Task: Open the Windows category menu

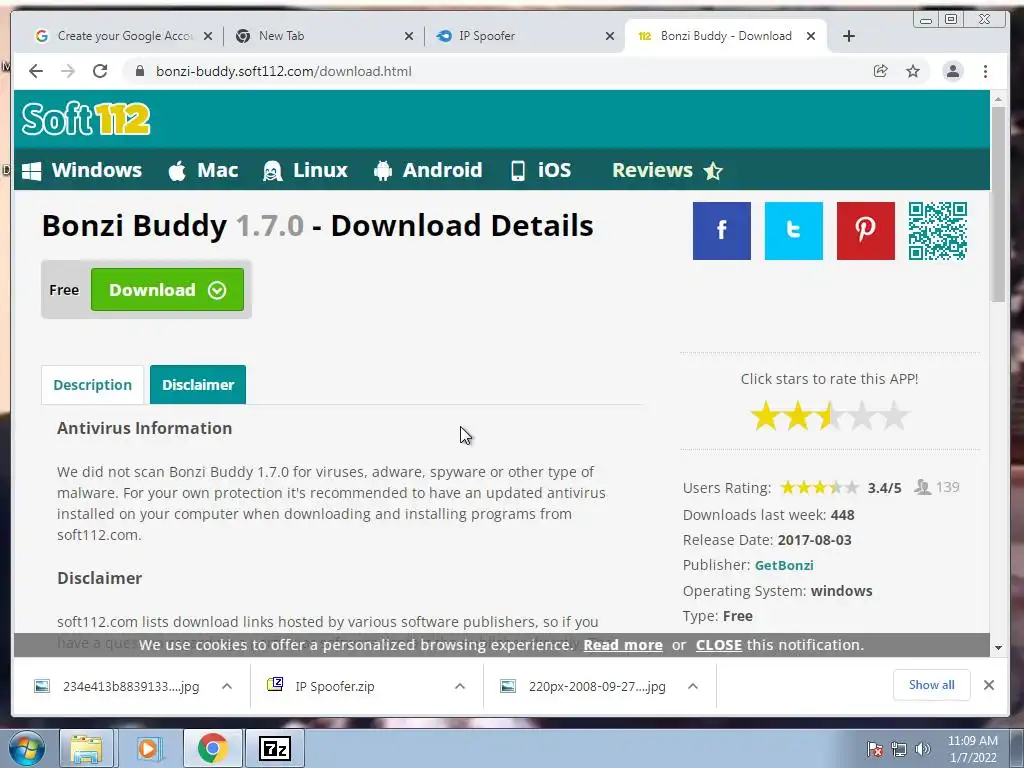Action: 82,170
